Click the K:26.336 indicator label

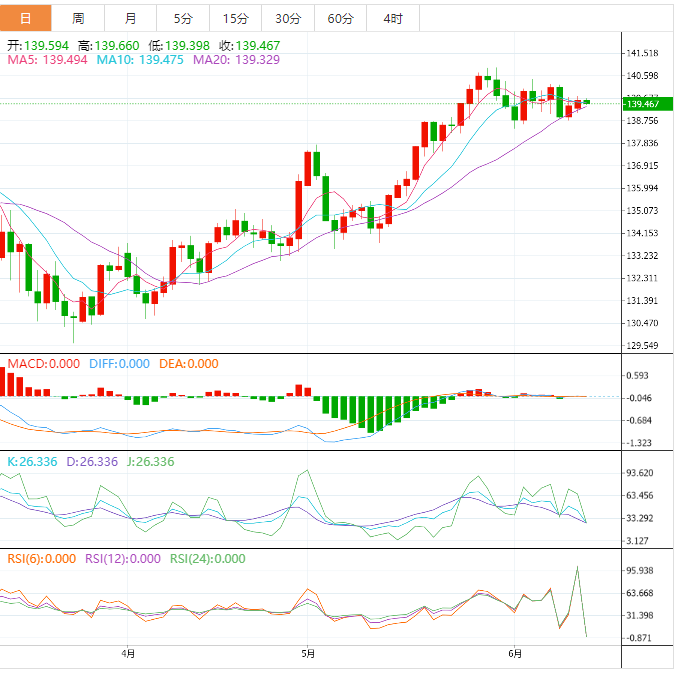[x=32, y=462]
